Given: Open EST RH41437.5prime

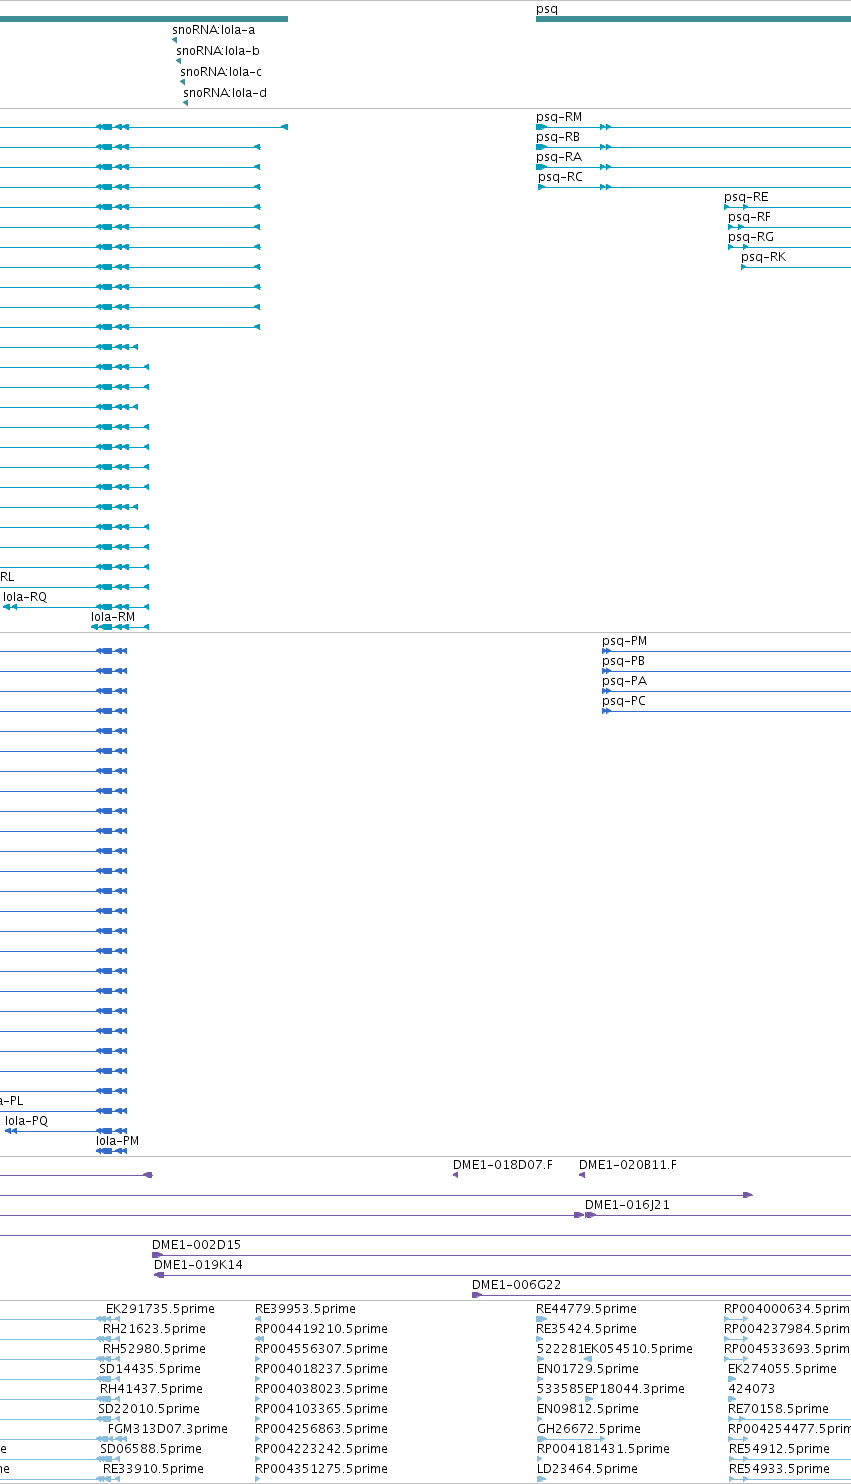Looking at the screenshot, I should point(151,1389).
